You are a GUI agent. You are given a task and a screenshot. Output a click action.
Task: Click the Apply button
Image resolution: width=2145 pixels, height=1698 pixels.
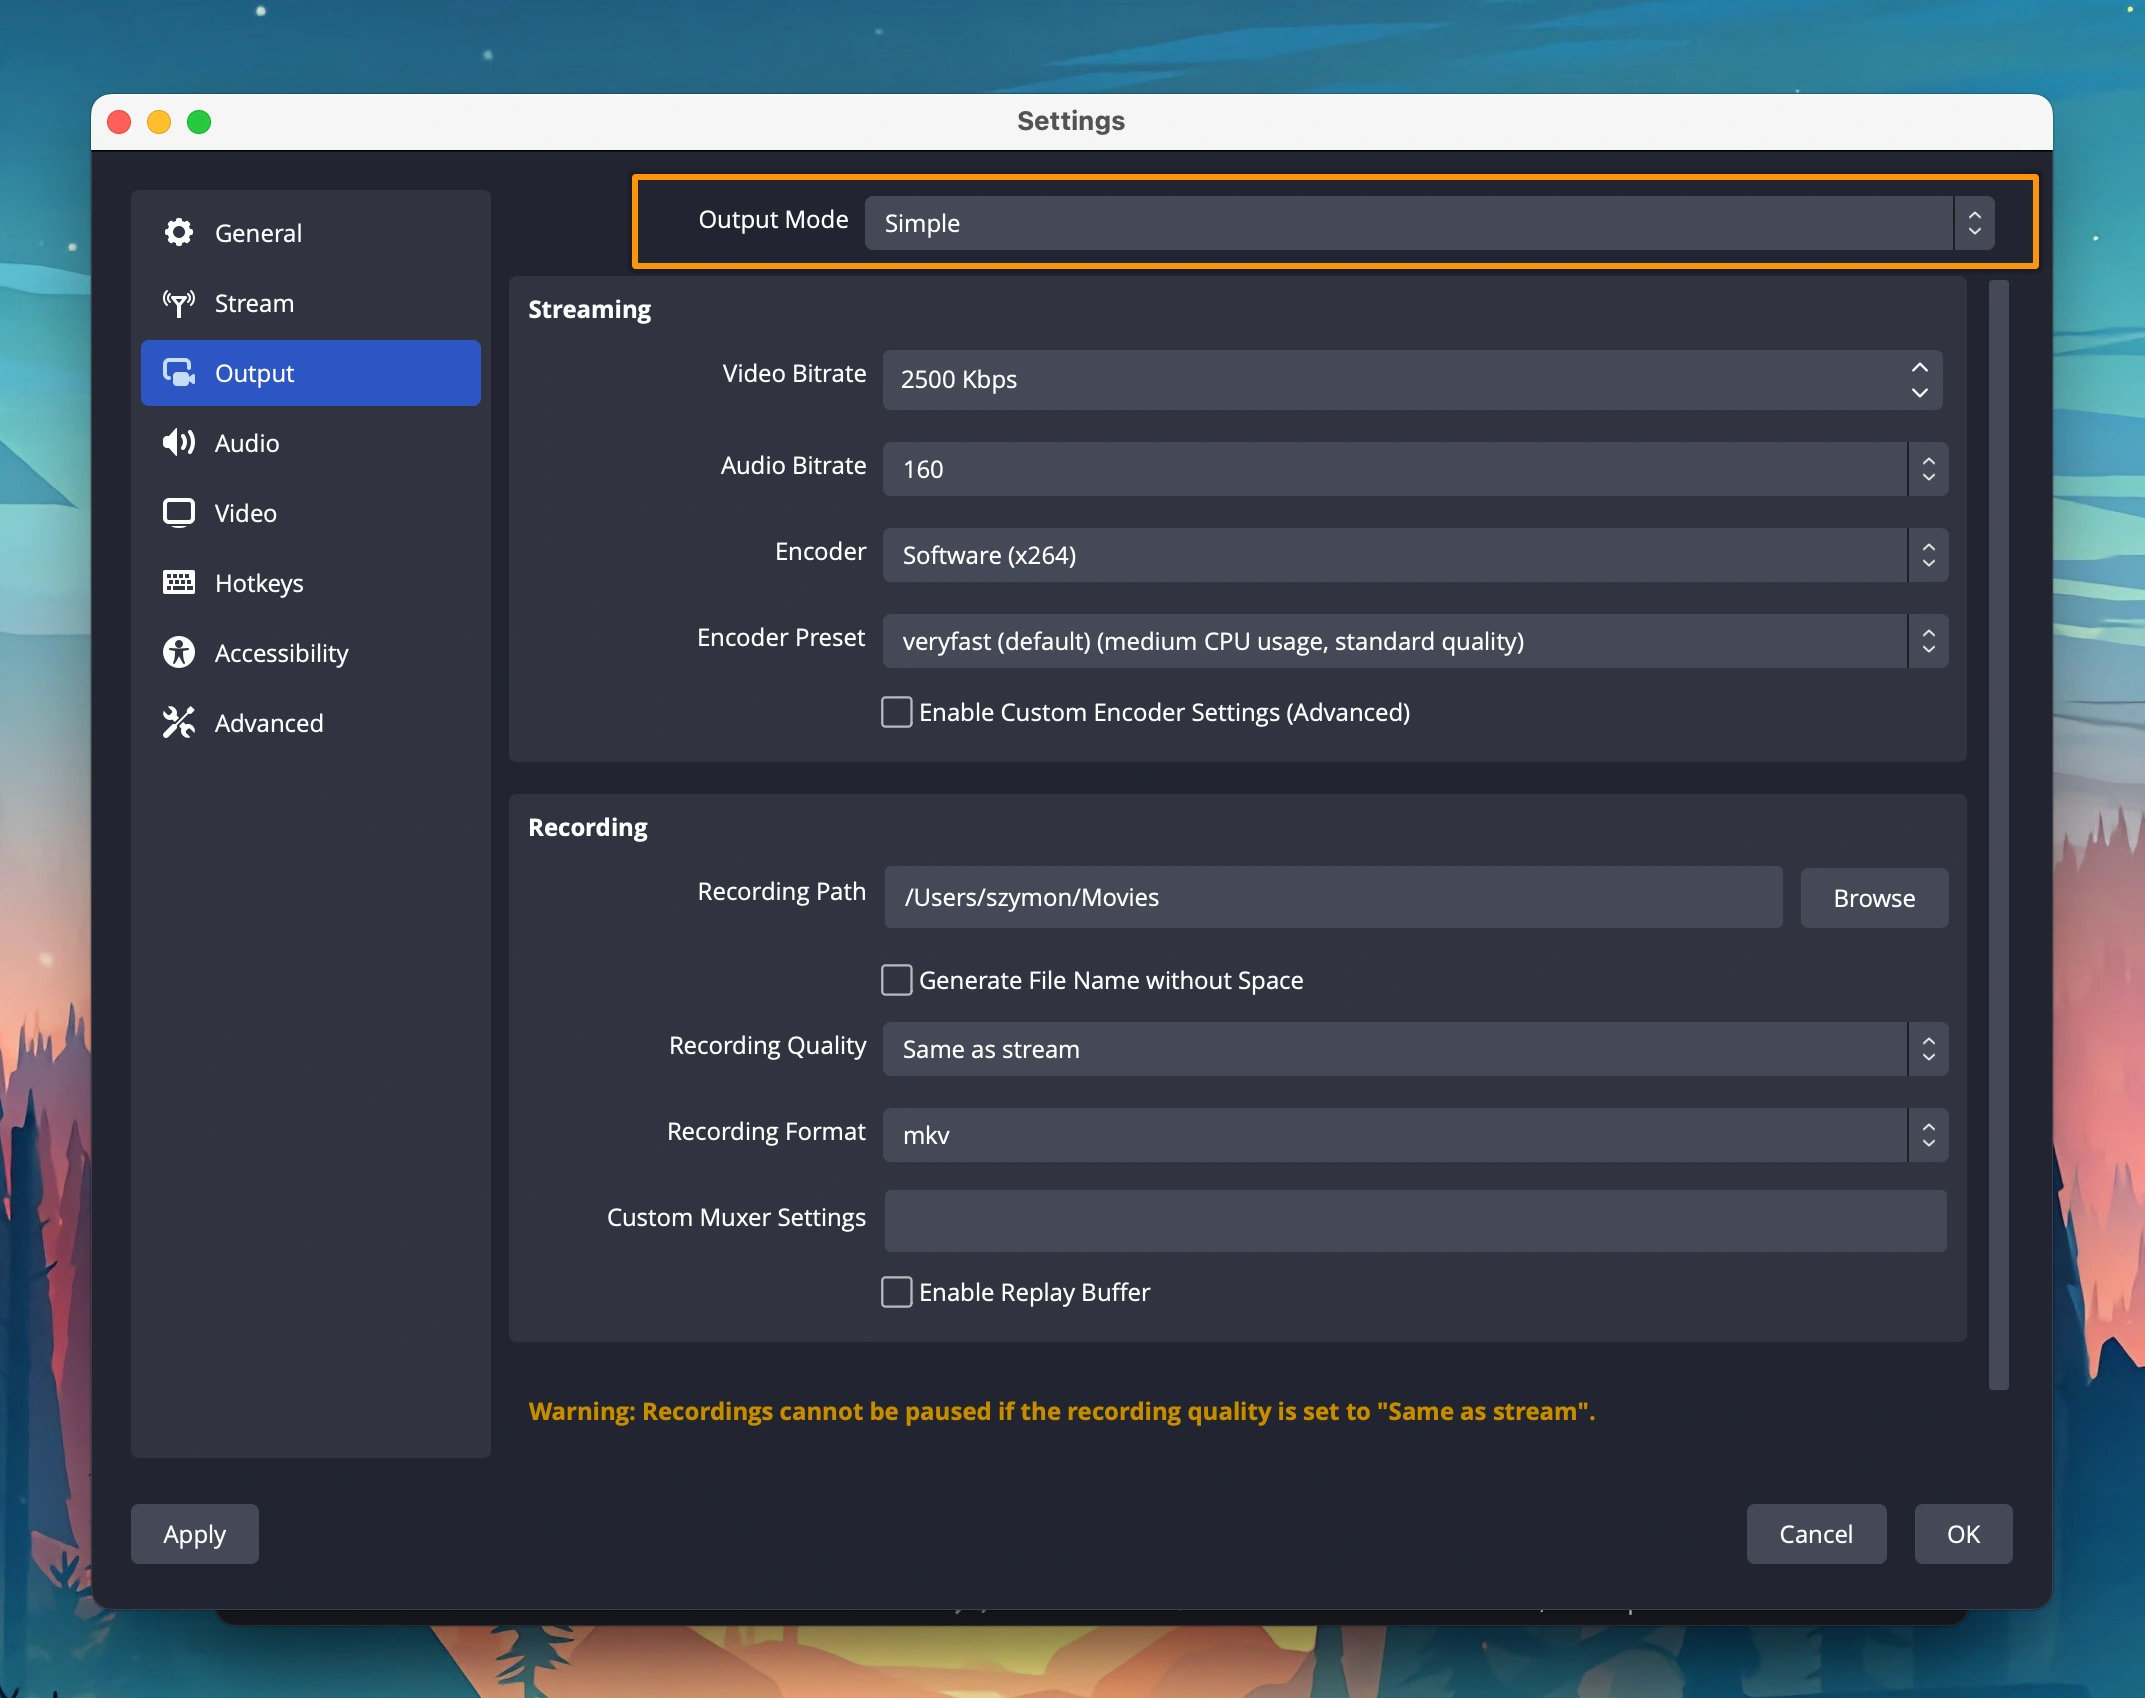point(195,1534)
